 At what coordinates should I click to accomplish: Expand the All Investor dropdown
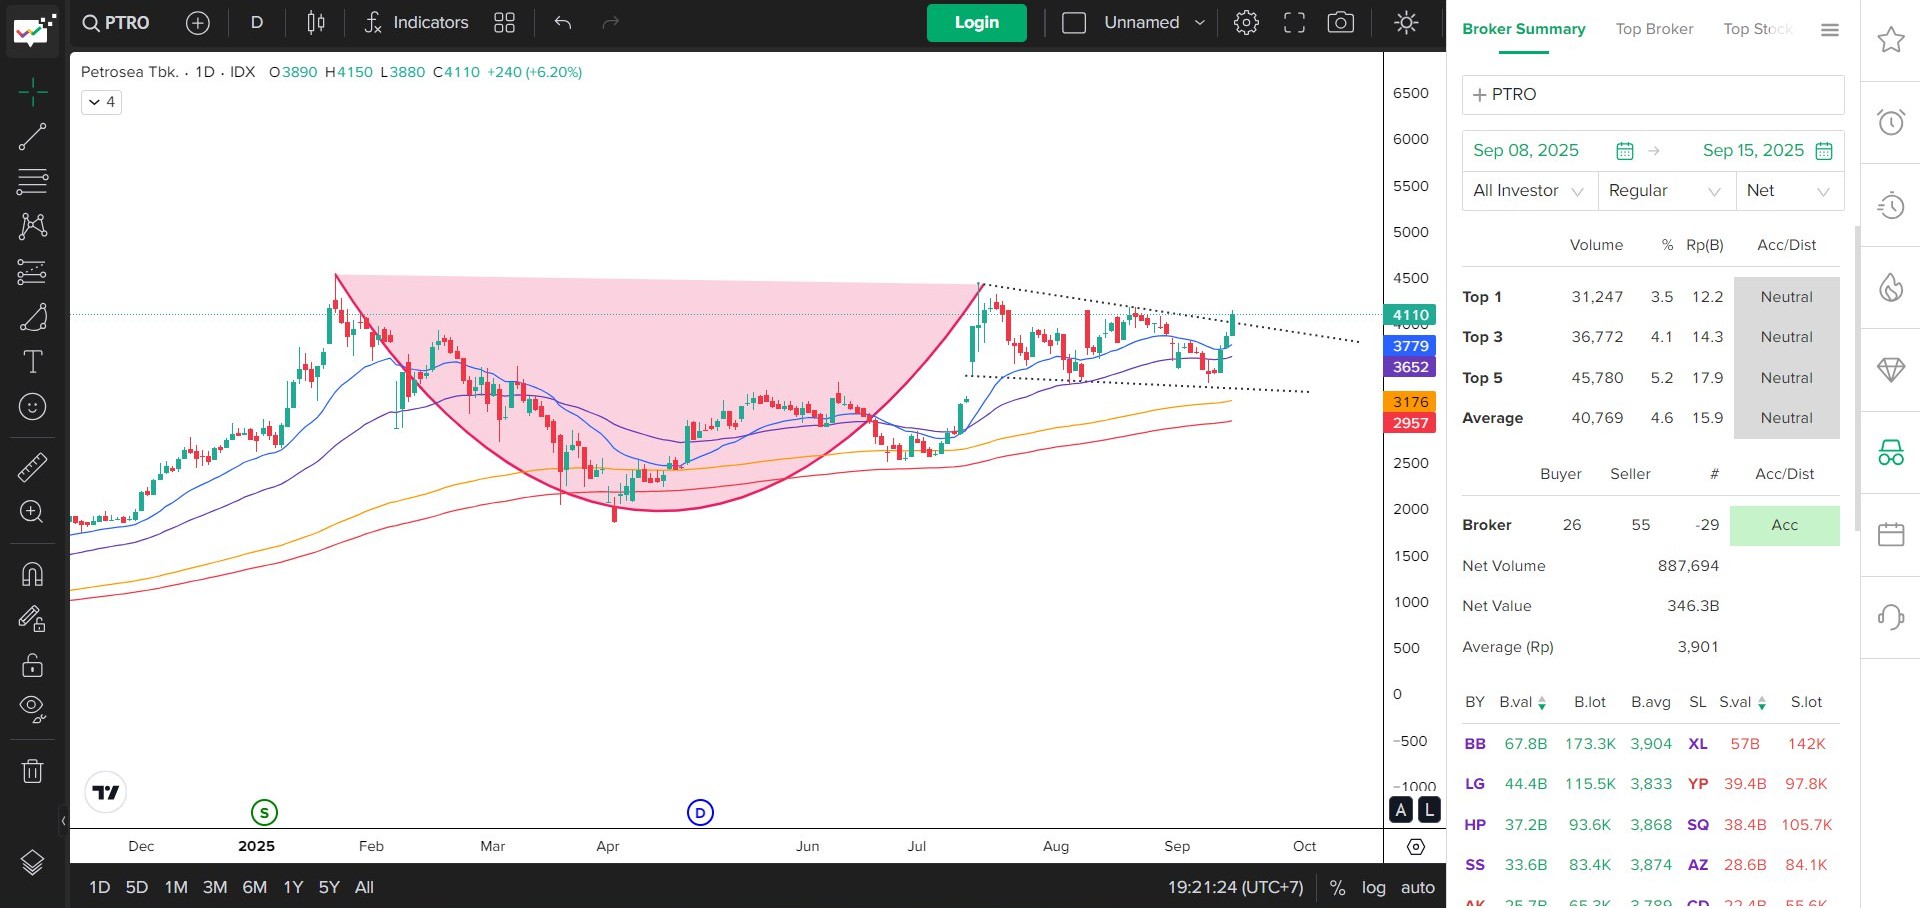tap(1528, 191)
